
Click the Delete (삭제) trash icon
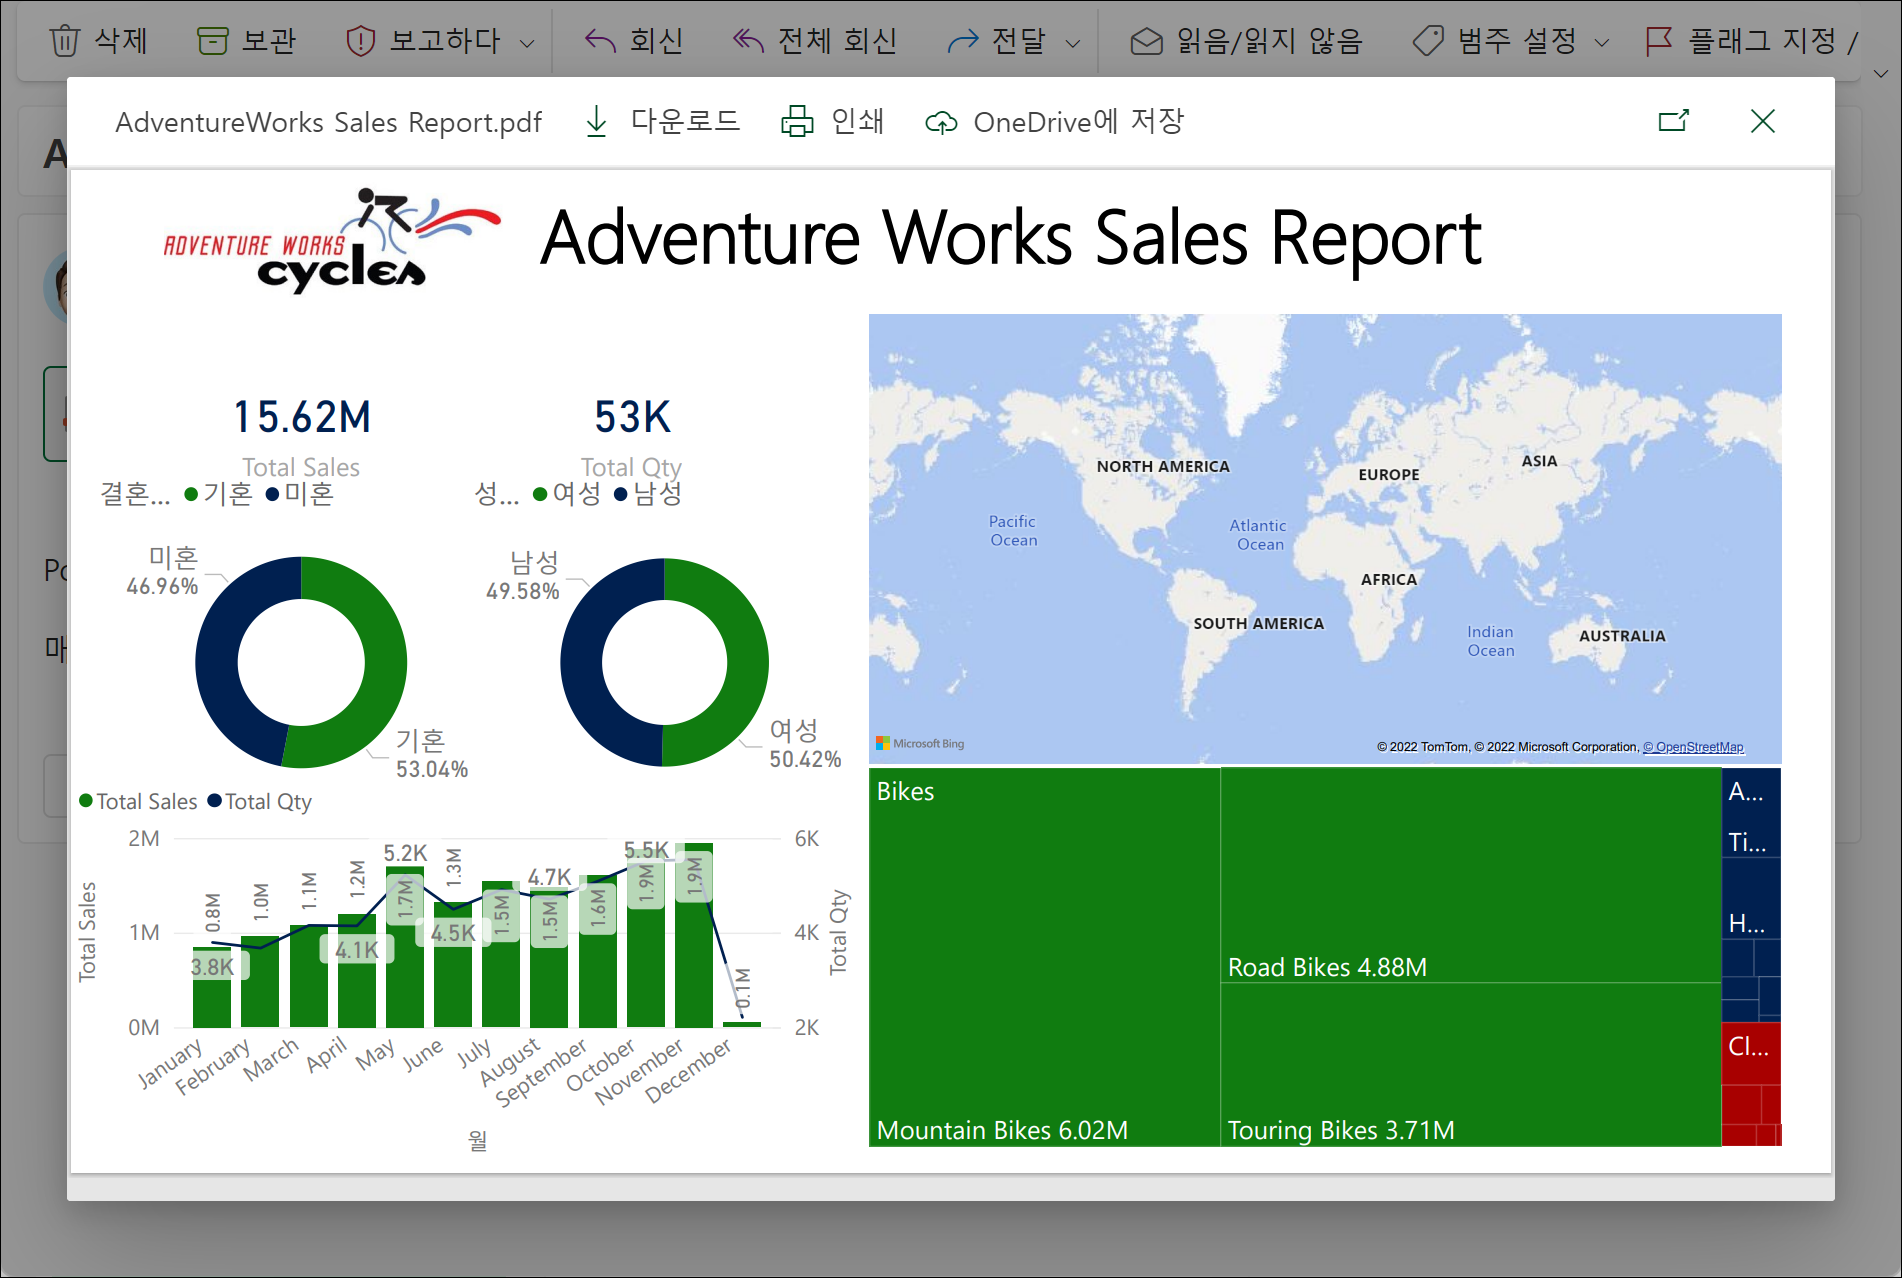[x=65, y=41]
